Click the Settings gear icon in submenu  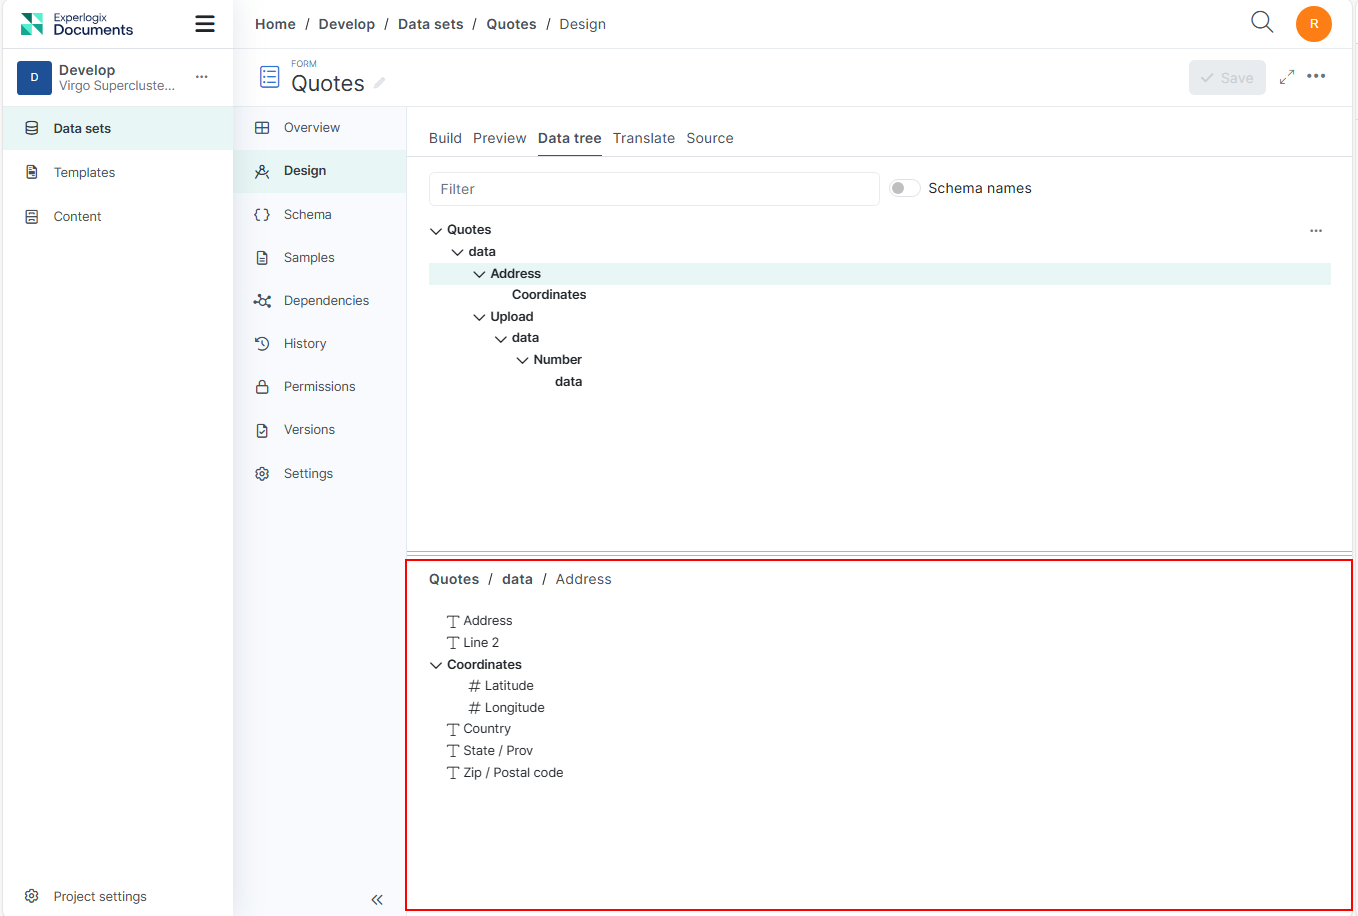[x=262, y=474]
